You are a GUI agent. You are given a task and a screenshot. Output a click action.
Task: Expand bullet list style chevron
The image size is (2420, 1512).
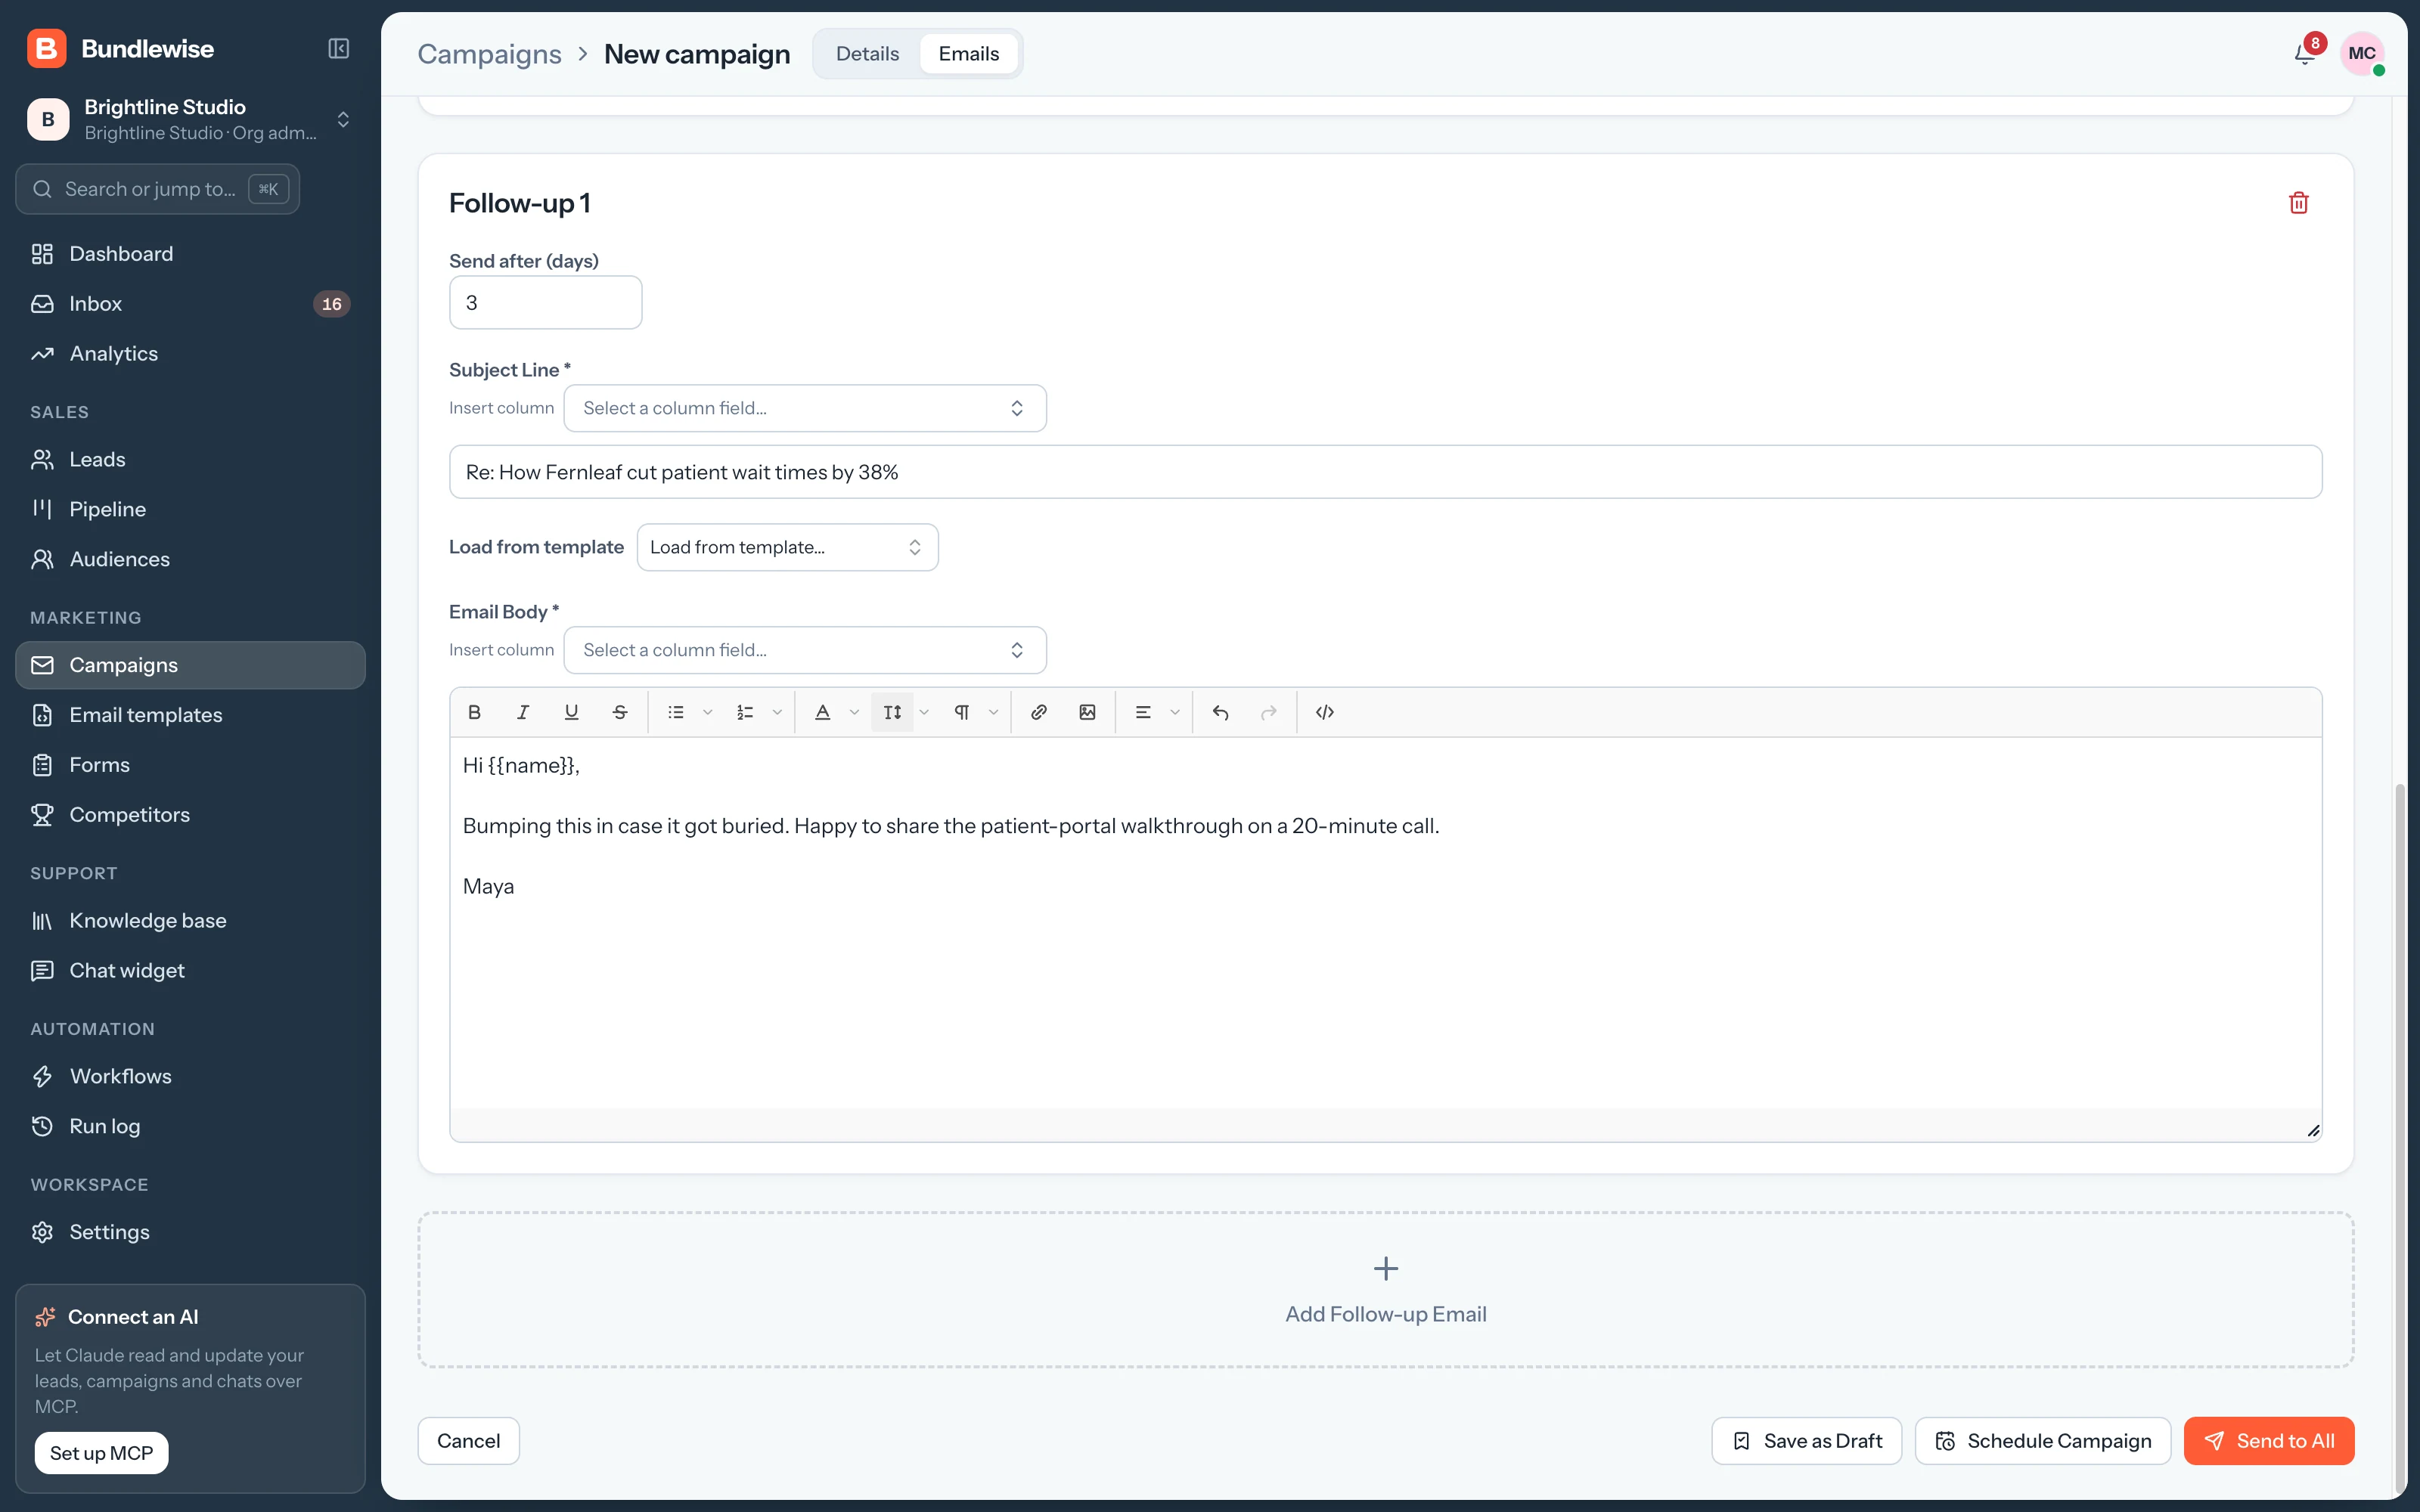point(708,712)
